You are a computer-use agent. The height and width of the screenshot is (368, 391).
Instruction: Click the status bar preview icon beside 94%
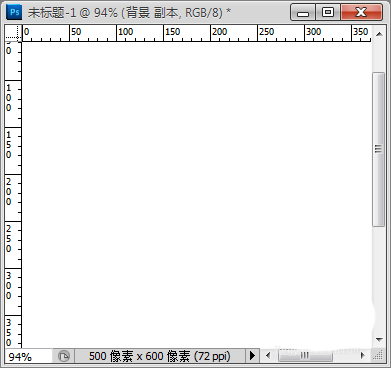pyautogui.click(x=64, y=356)
